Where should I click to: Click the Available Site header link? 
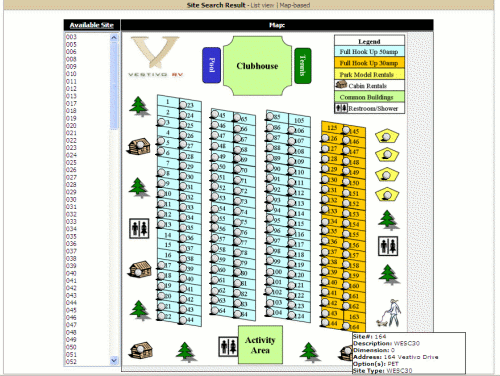pos(92,25)
